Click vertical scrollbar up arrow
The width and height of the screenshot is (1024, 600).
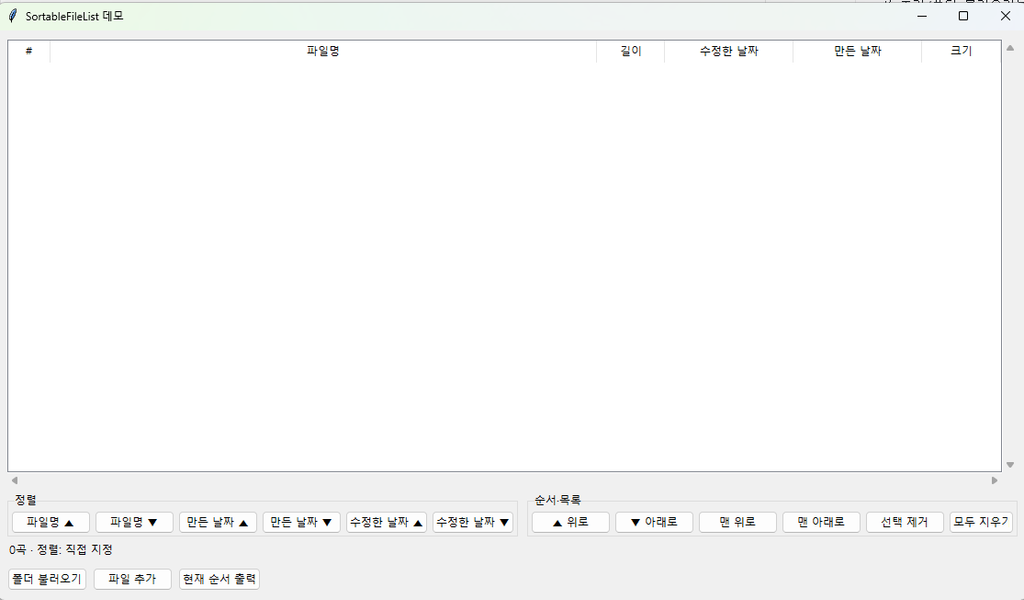(x=1010, y=48)
